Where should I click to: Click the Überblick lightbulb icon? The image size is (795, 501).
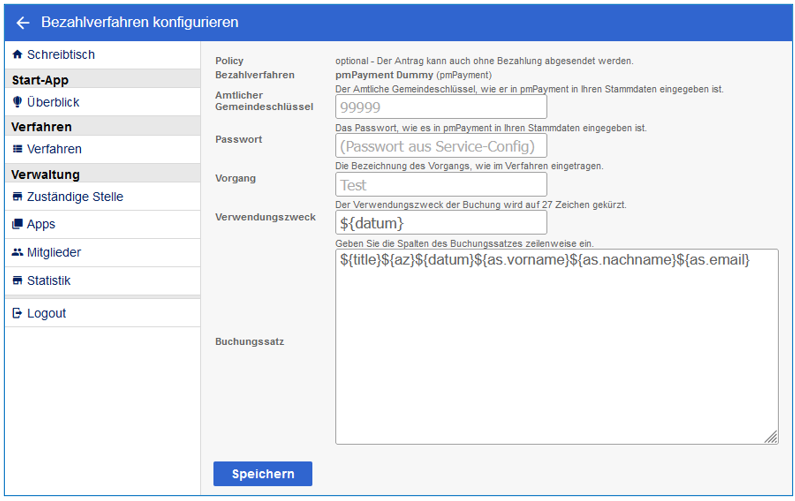(17, 102)
